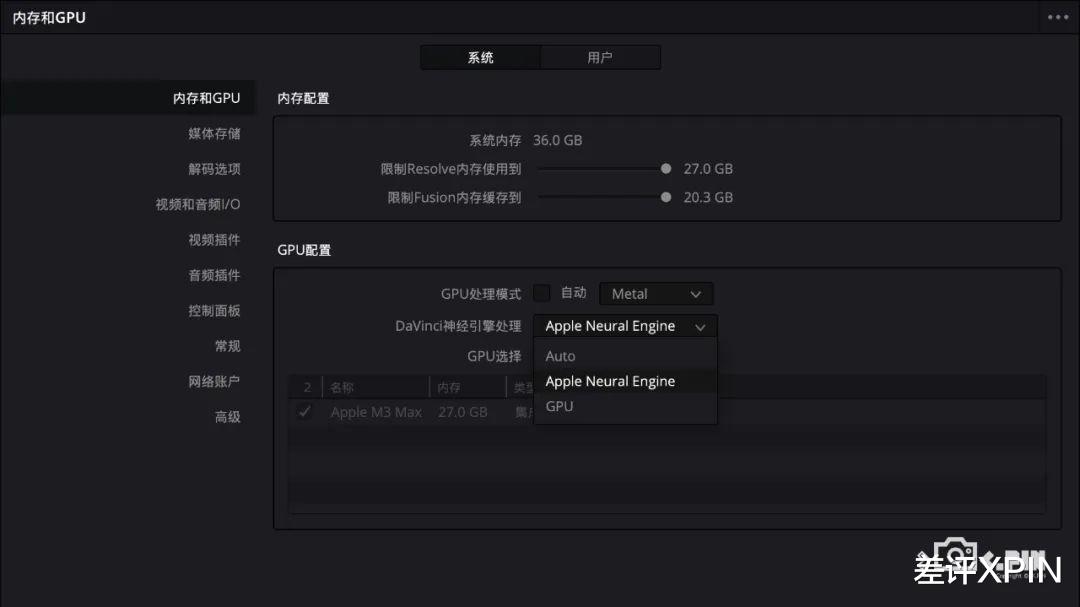Select the 系统 tab
This screenshot has height=607, width=1080.
(x=481, y=57)
